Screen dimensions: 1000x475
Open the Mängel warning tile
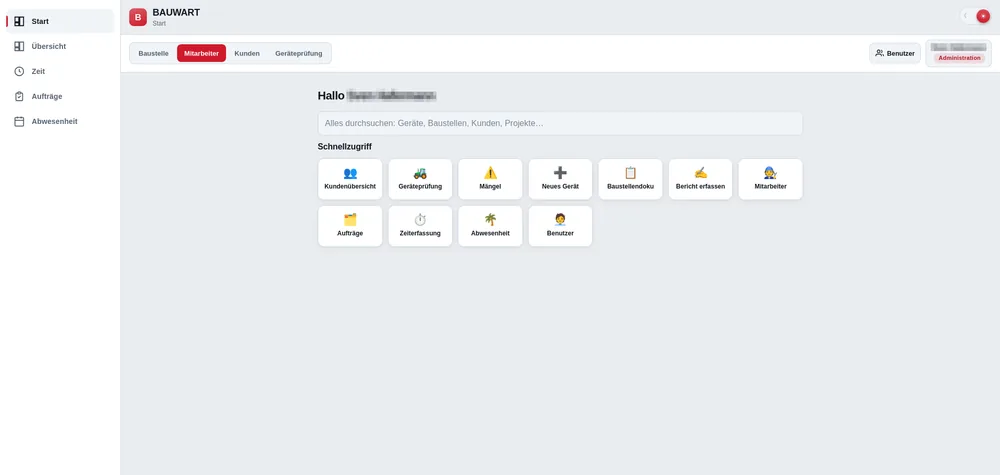pyautogui.click(x=490, y=179)
